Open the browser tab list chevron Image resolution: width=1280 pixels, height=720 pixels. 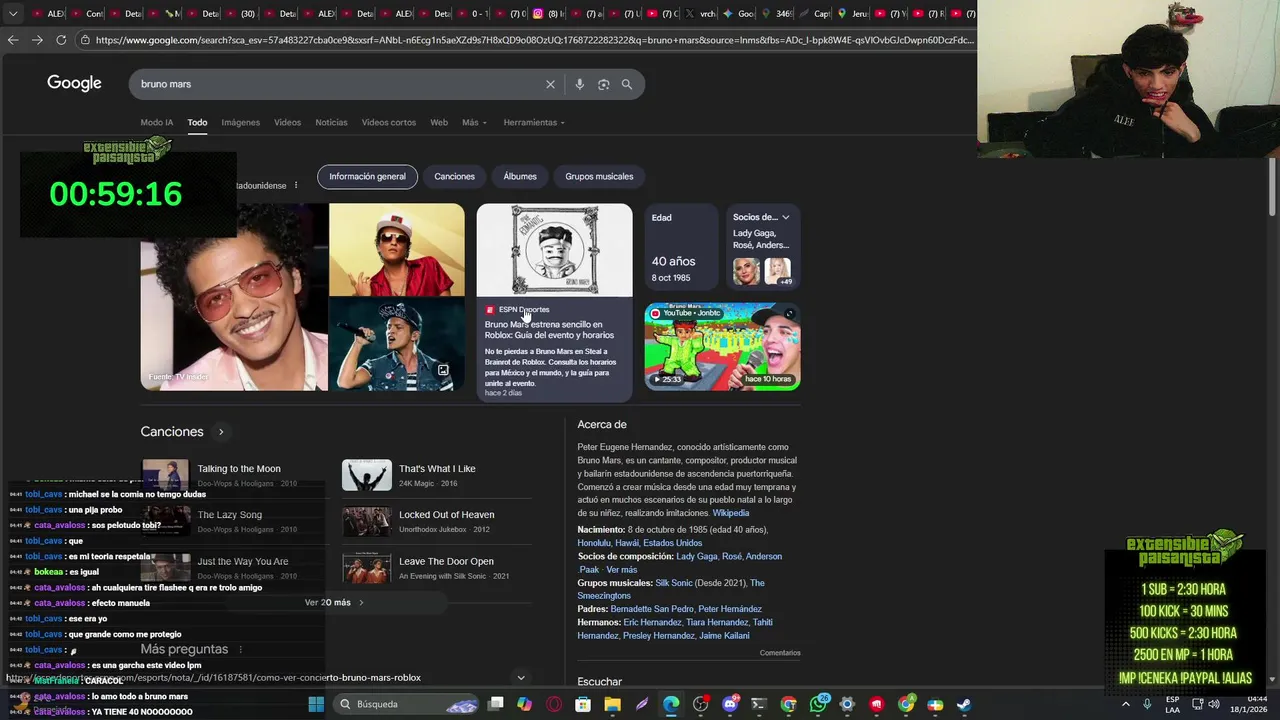click(x=13, y=14)
